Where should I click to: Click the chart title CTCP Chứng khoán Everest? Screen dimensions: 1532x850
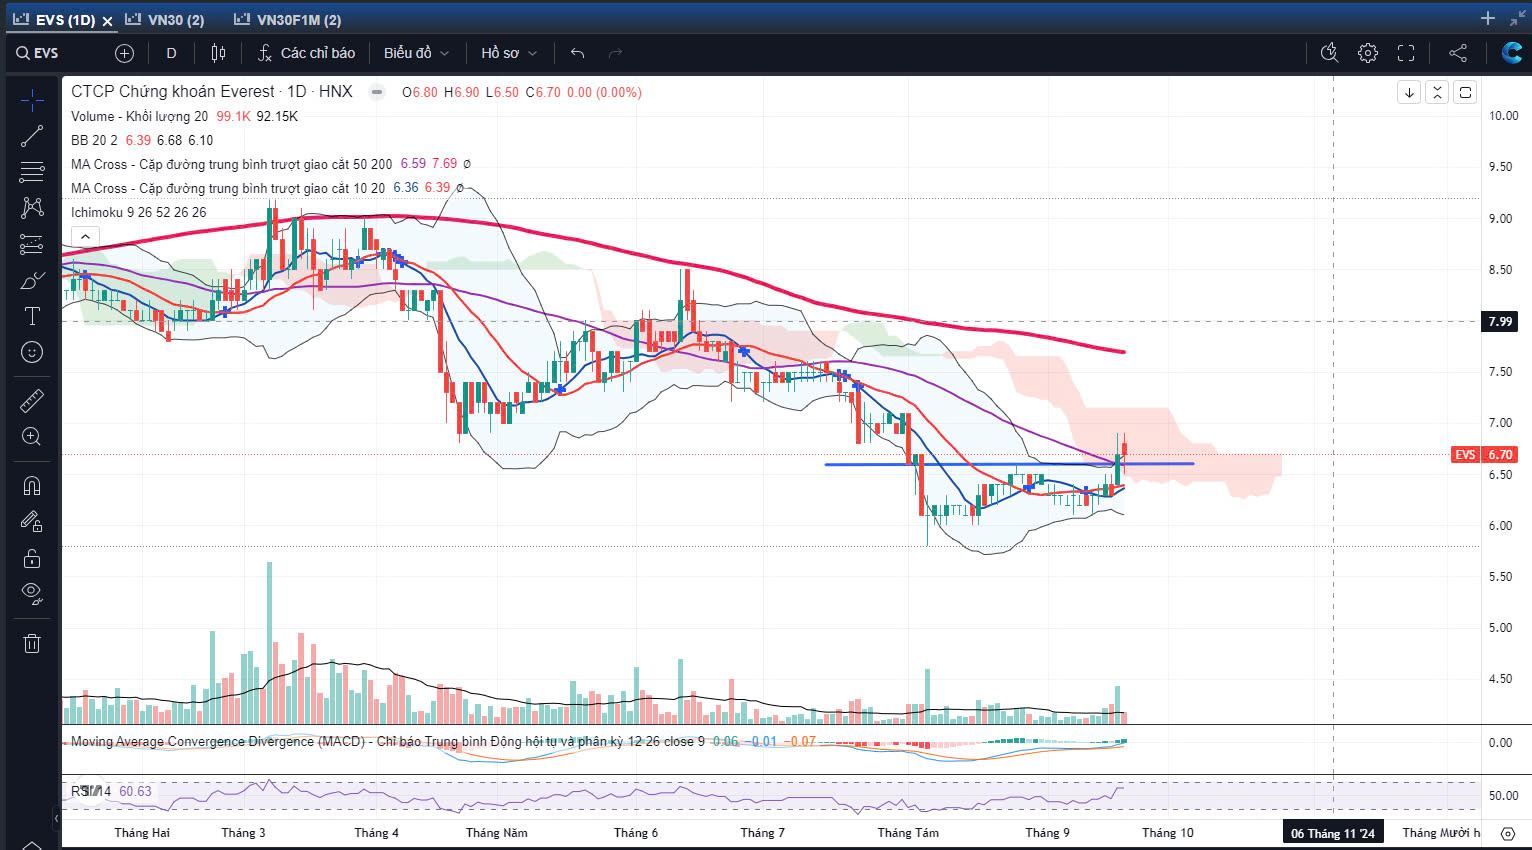pos(173,91)
